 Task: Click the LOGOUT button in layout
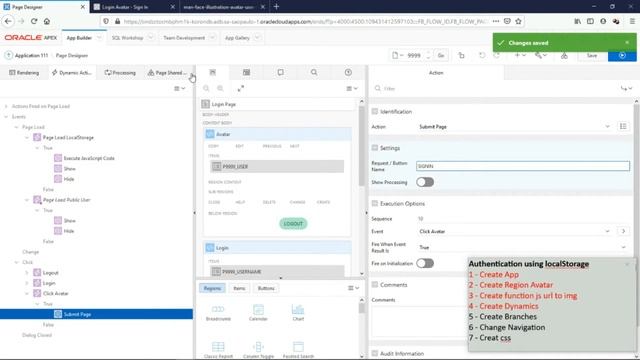(x=293, y=224)
